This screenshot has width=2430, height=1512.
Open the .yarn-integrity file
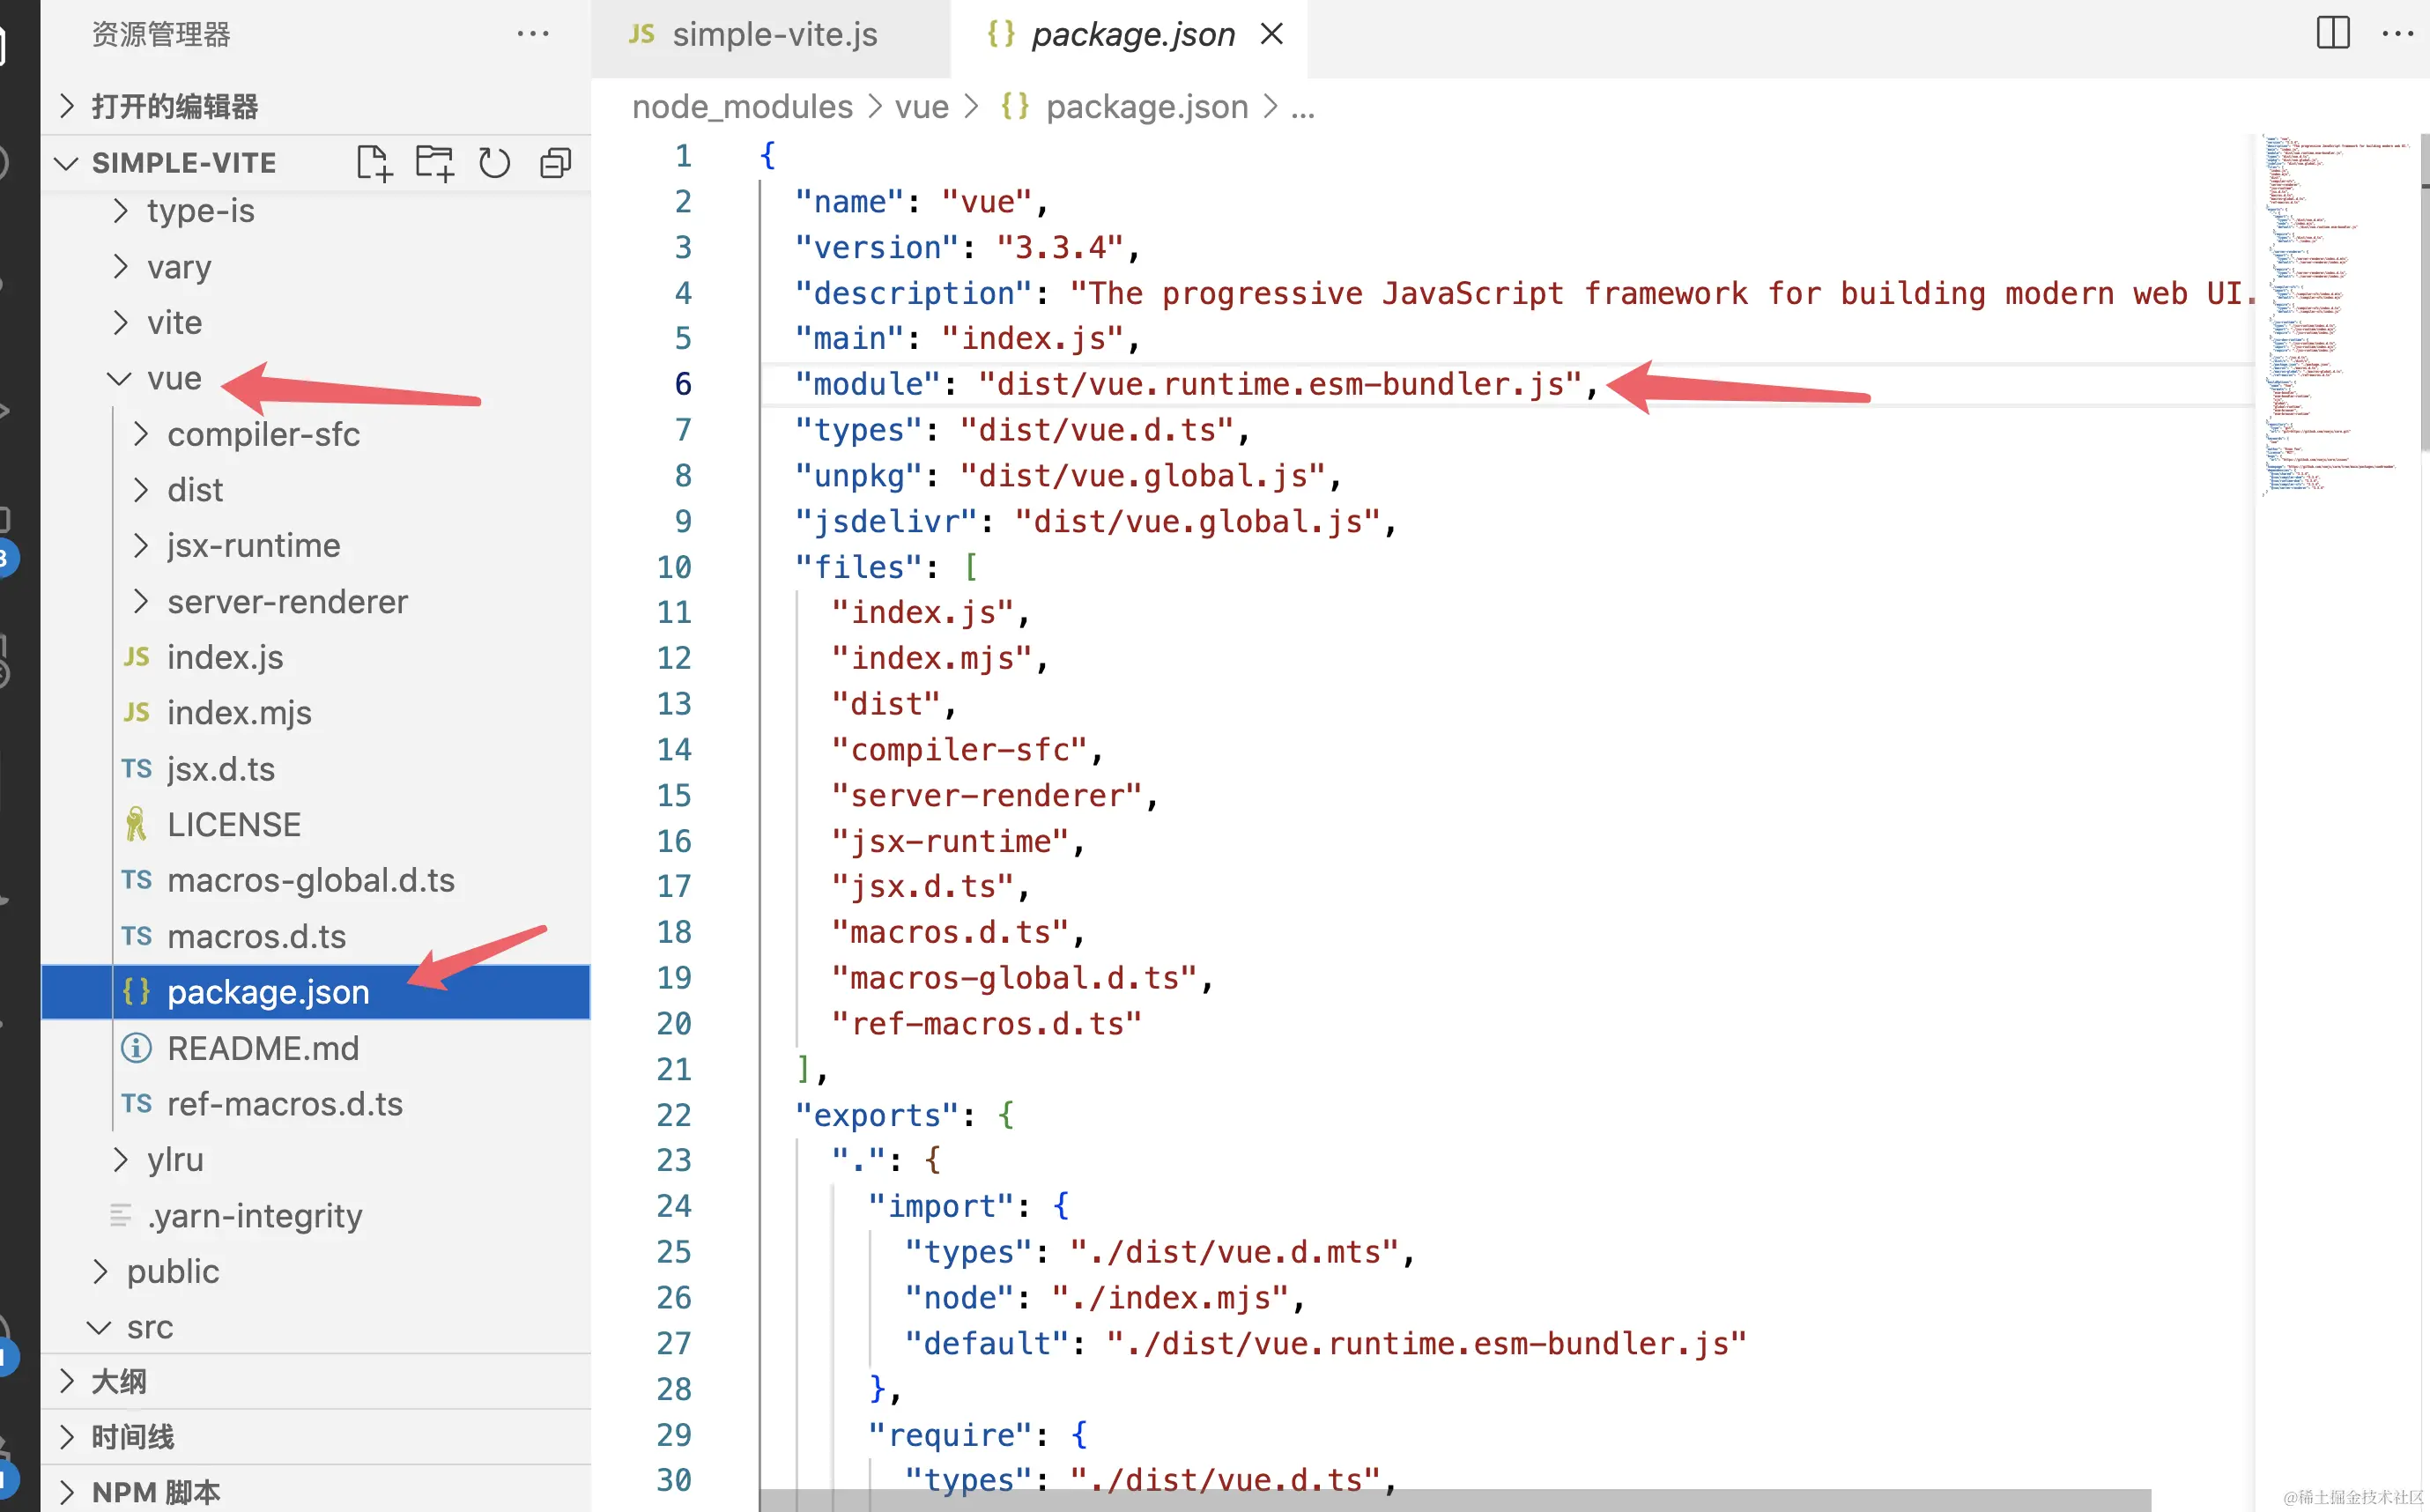pyautogui.click(x=316, y=1216)
